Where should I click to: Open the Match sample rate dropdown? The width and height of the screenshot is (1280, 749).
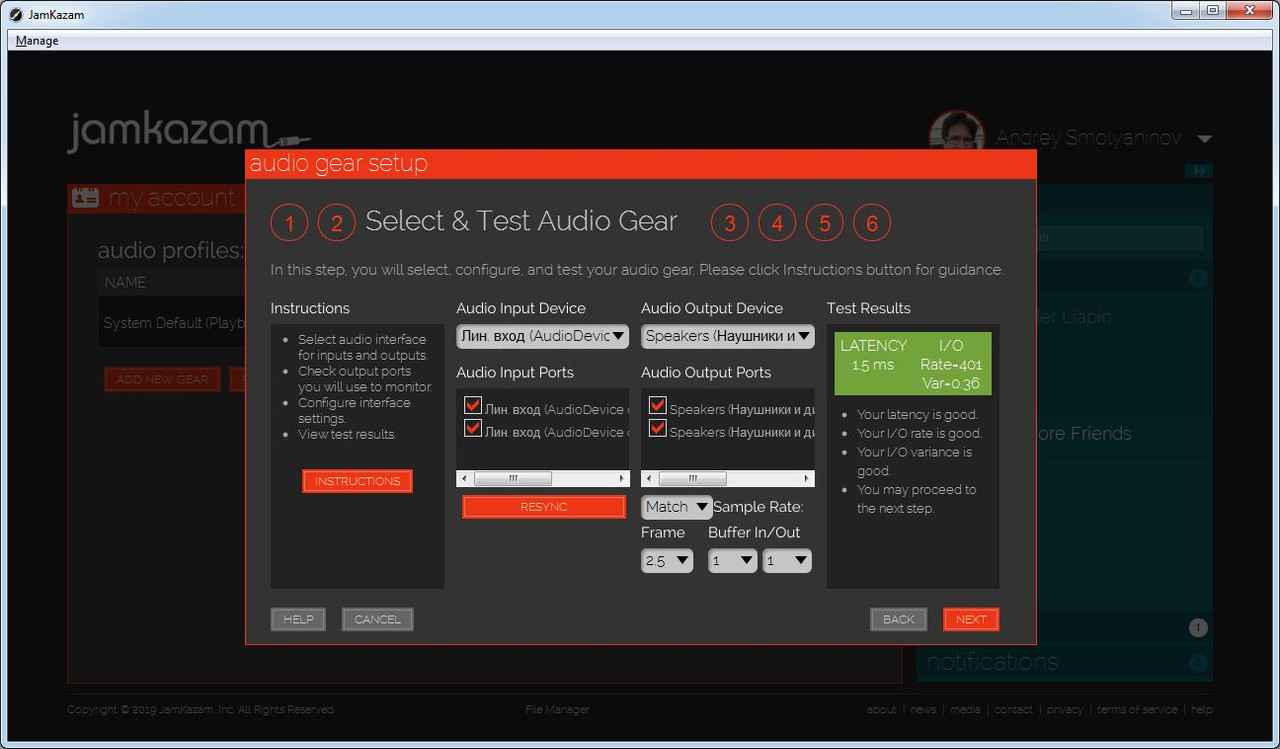677,507
